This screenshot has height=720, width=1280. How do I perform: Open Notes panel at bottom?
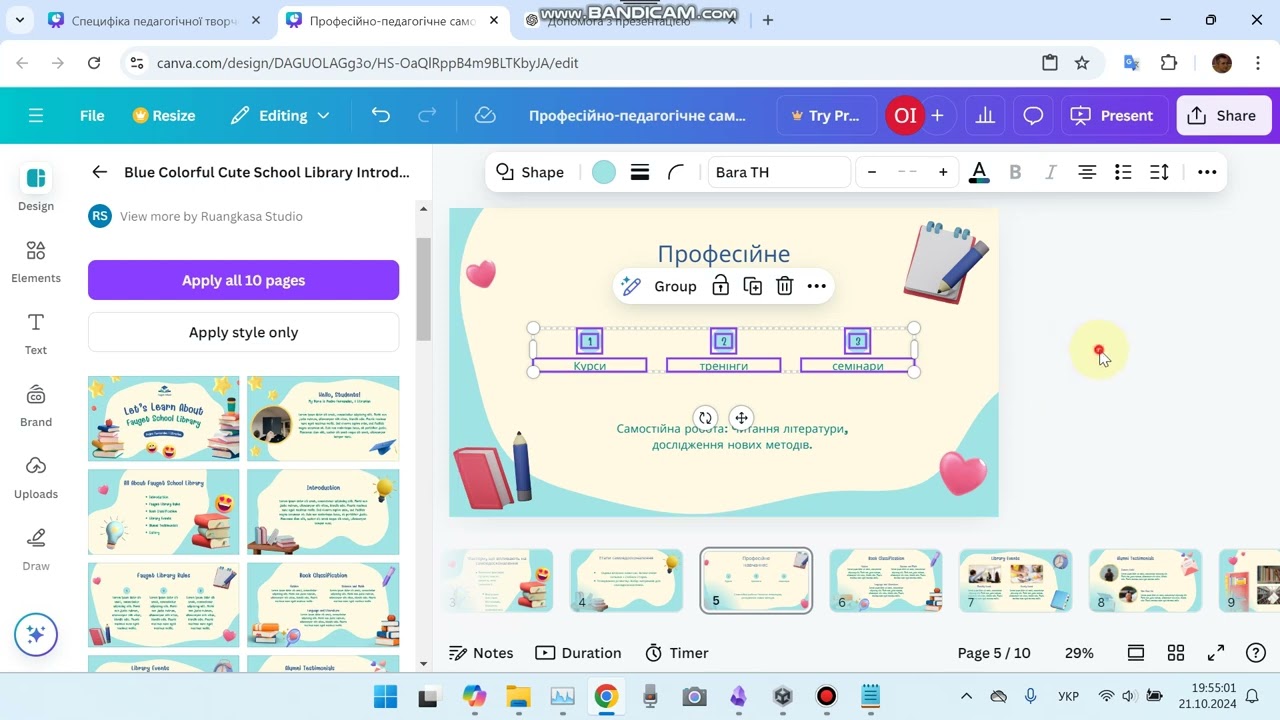point(481,653)
